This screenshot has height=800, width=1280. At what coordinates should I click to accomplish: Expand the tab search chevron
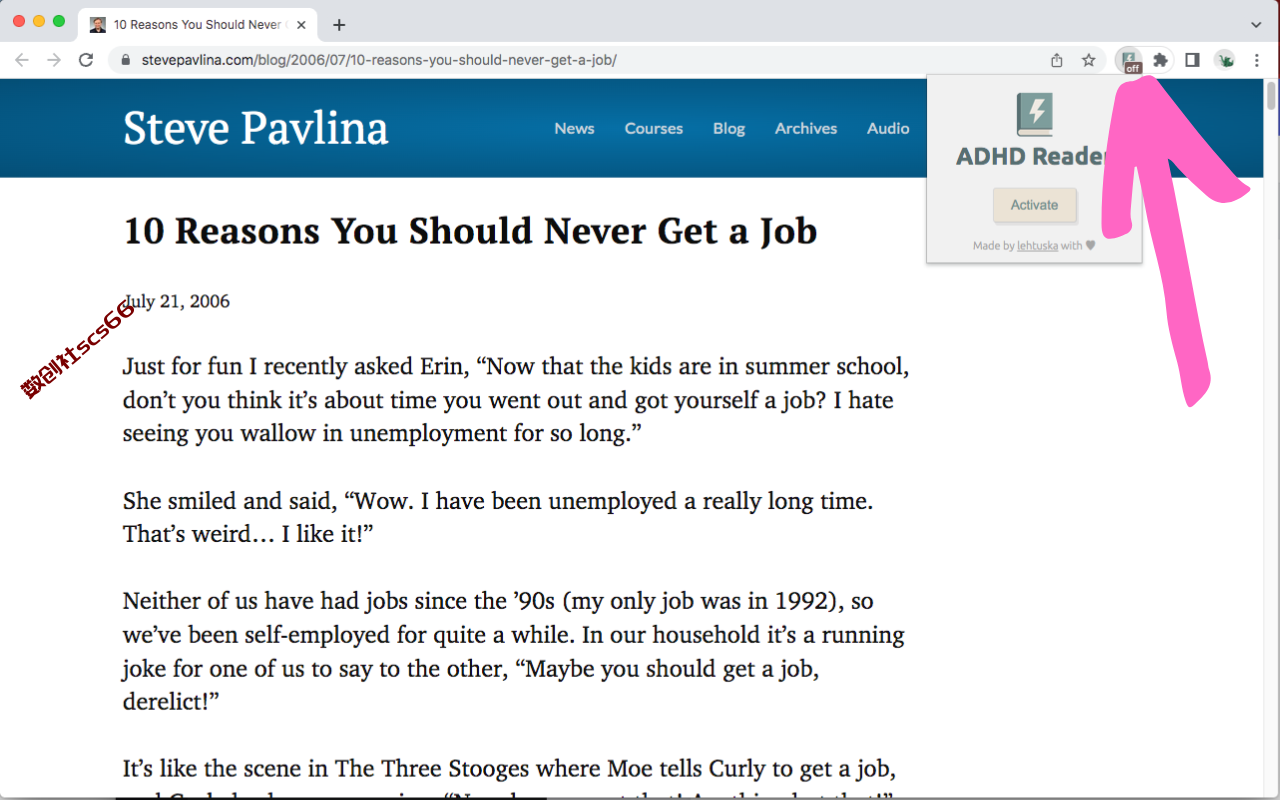1257,24
